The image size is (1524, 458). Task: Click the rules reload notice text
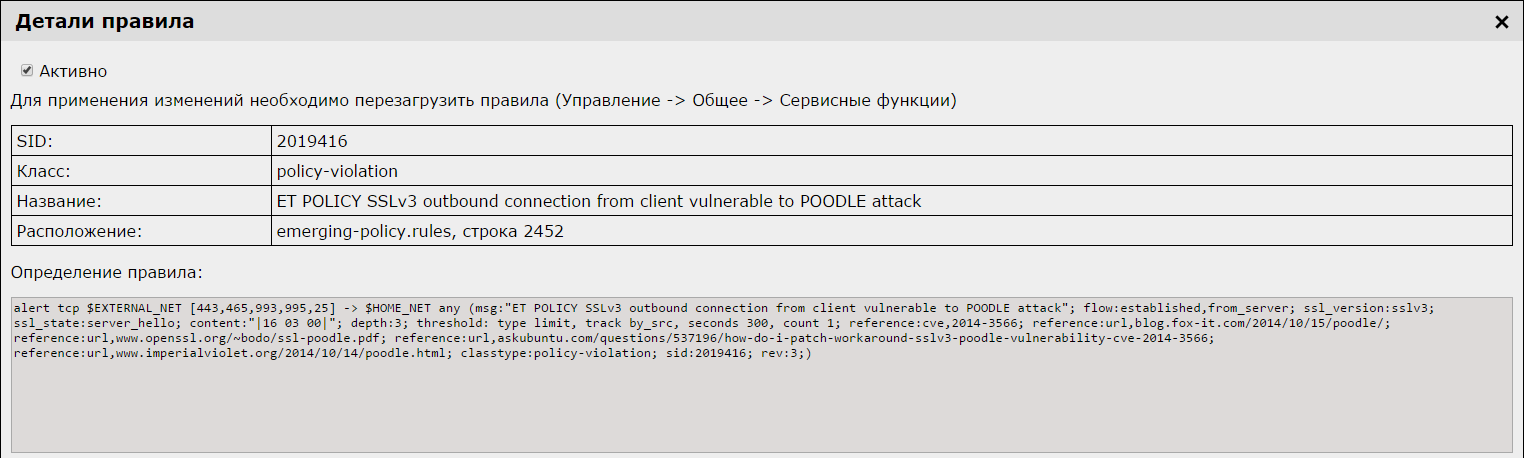[x=483, y=101]
